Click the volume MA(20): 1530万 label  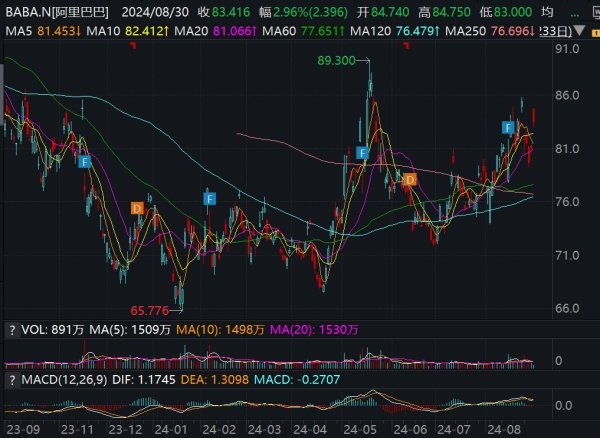coord(314,330)
